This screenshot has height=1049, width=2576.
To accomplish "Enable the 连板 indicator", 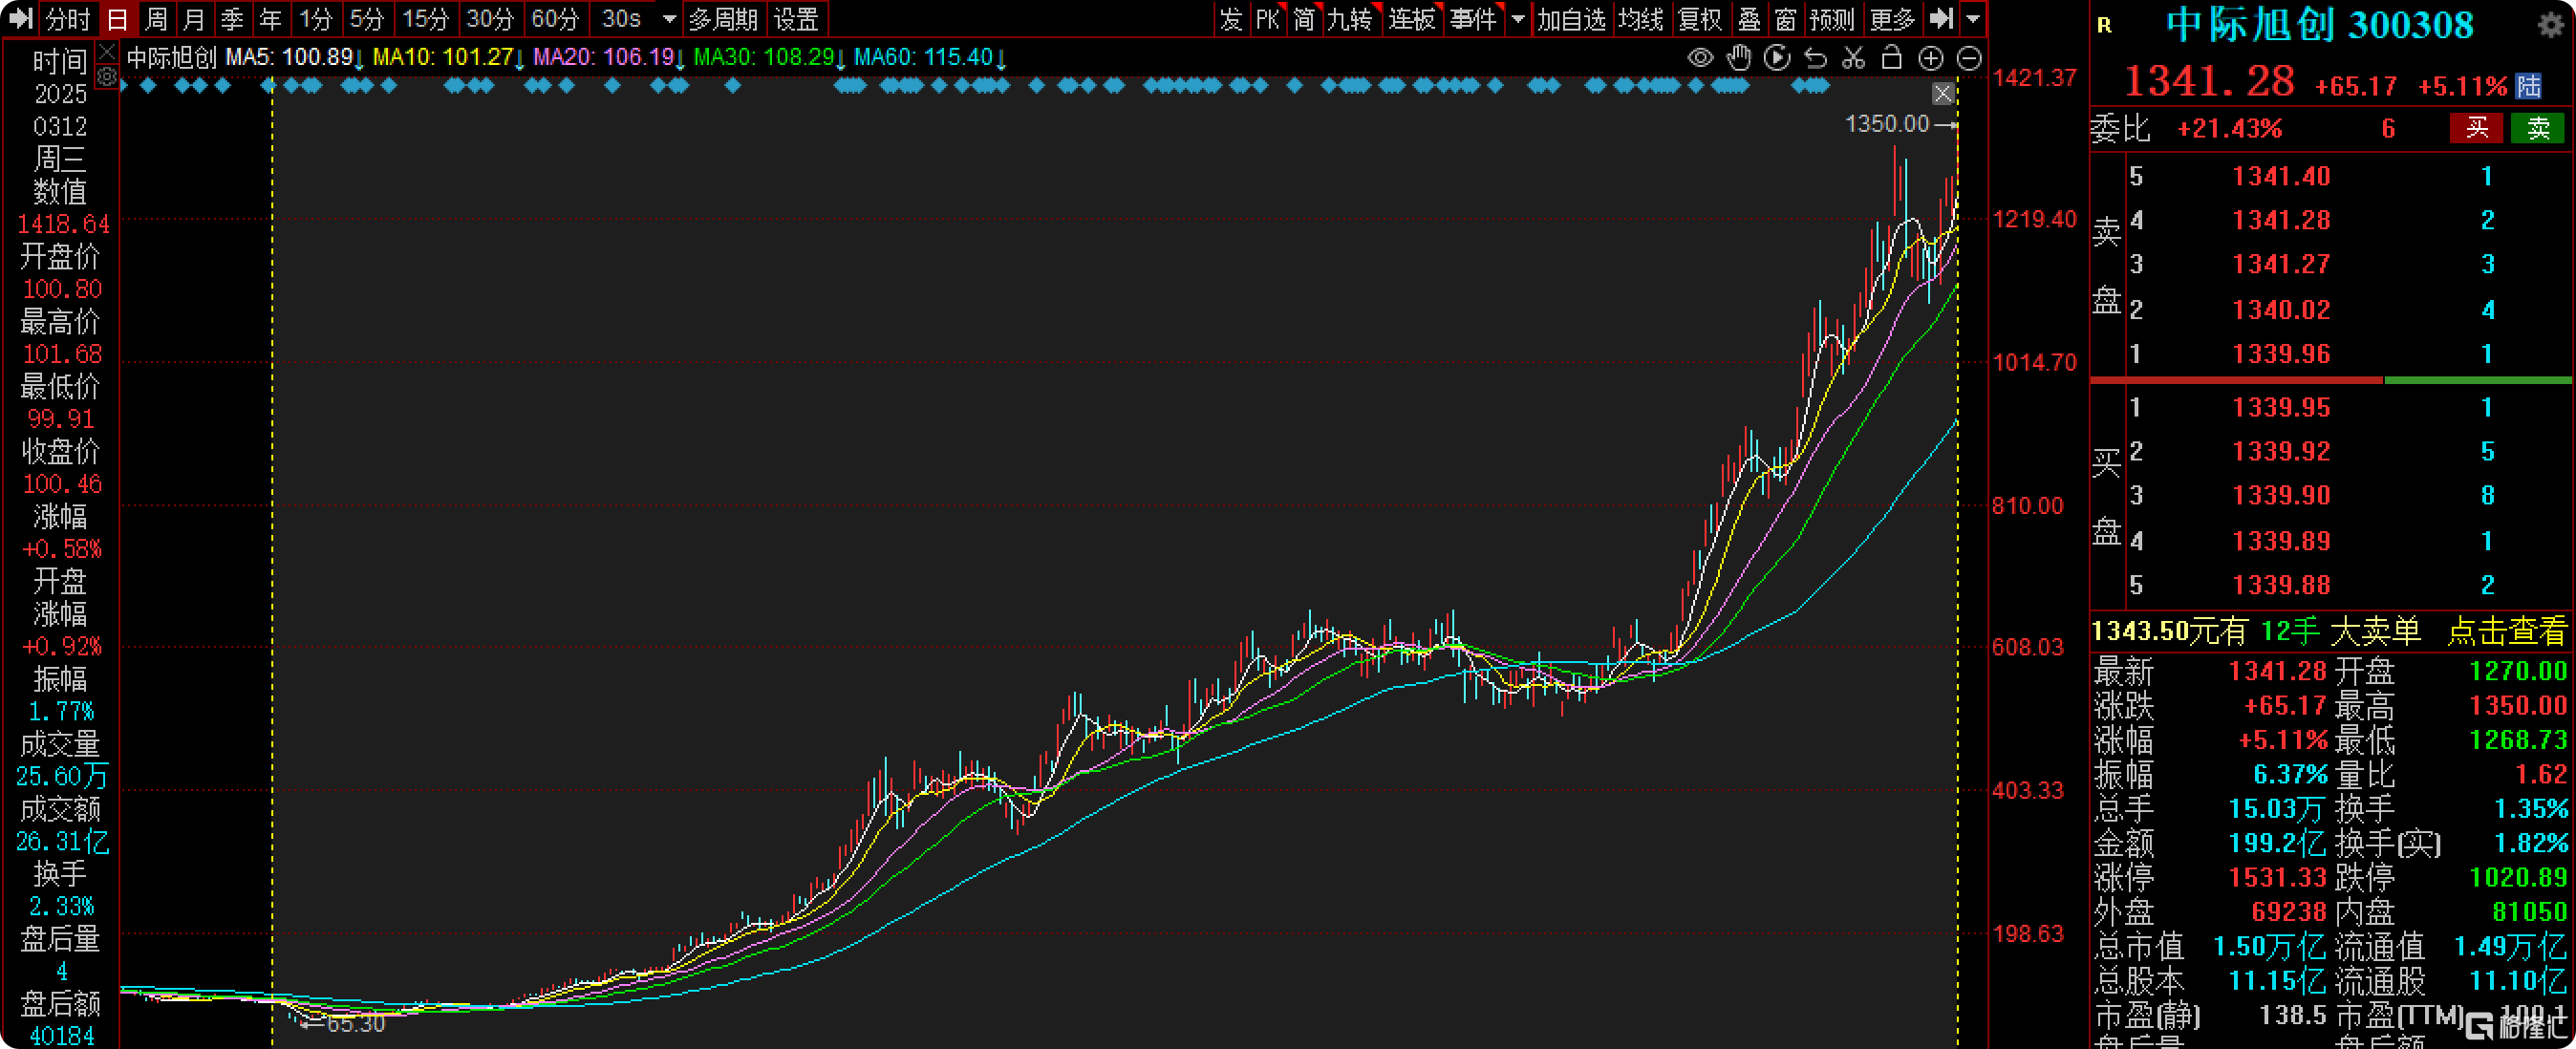I will [1412, 19].
